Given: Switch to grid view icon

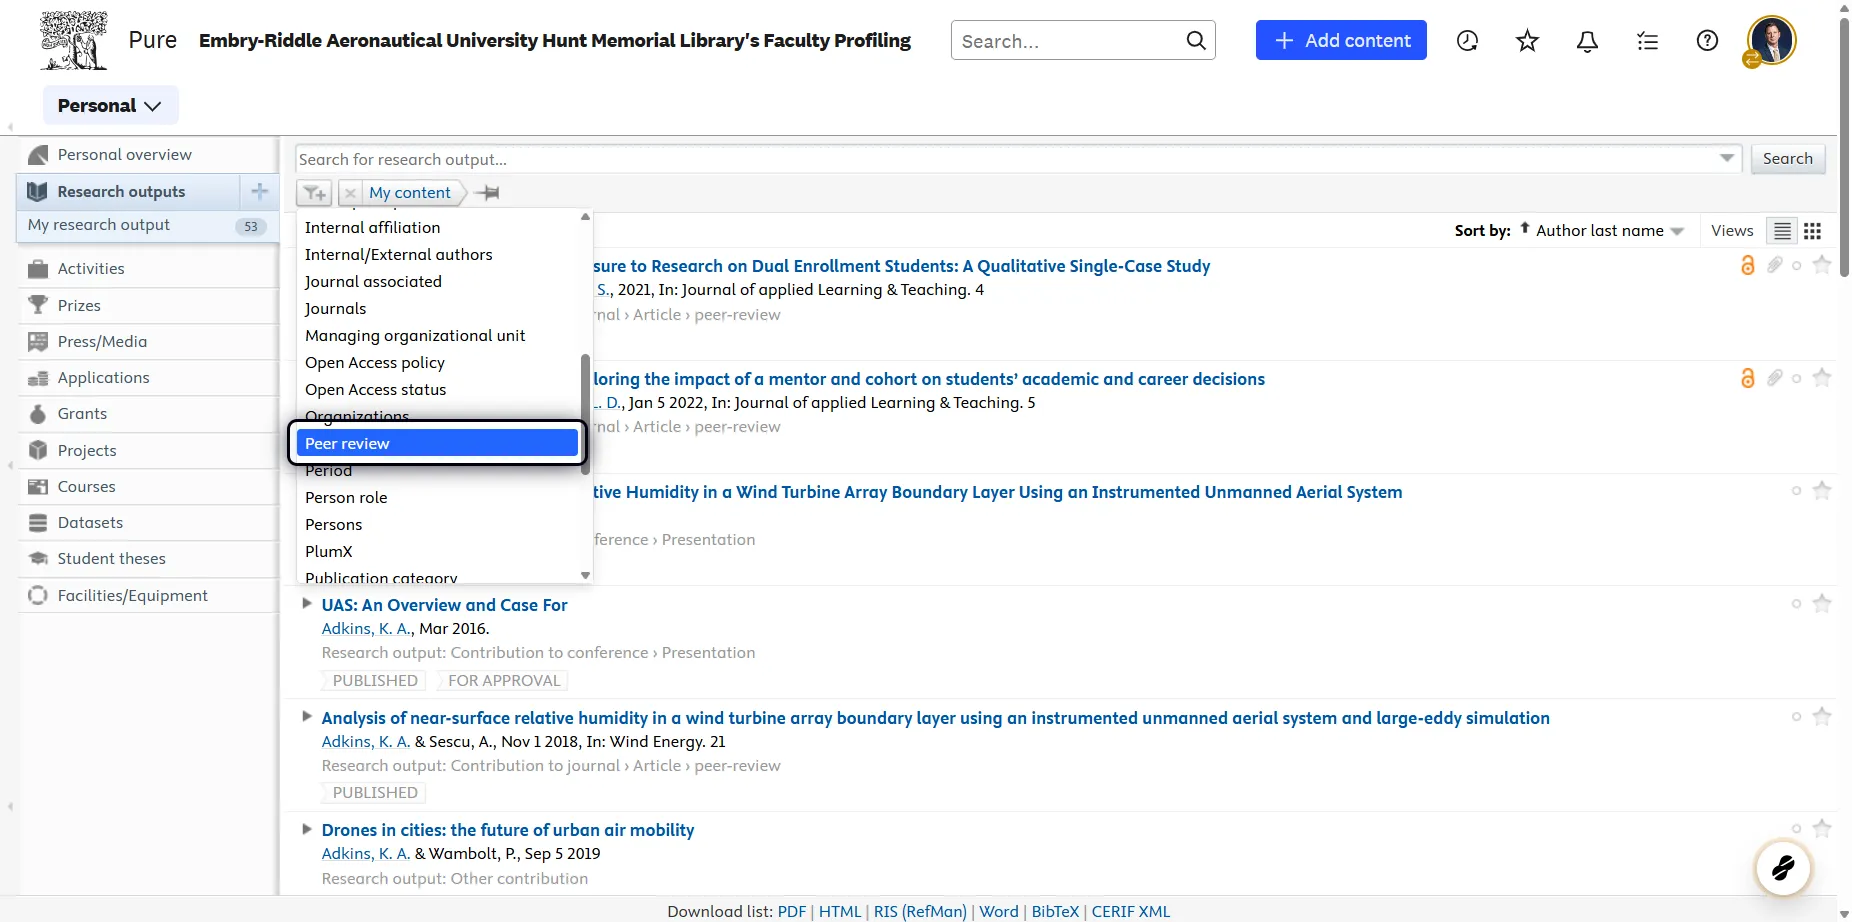Looking at the screenshot, I should tap(1812, 231).
